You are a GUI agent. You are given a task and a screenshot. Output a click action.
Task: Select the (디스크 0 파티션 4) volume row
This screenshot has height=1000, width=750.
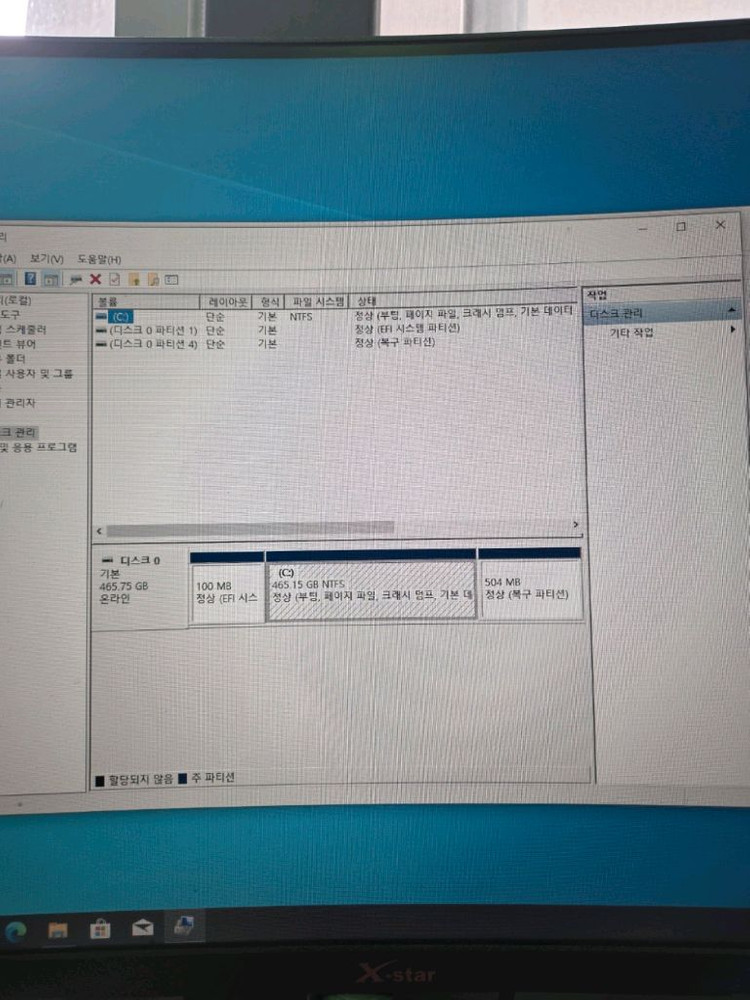pos(153,344)
